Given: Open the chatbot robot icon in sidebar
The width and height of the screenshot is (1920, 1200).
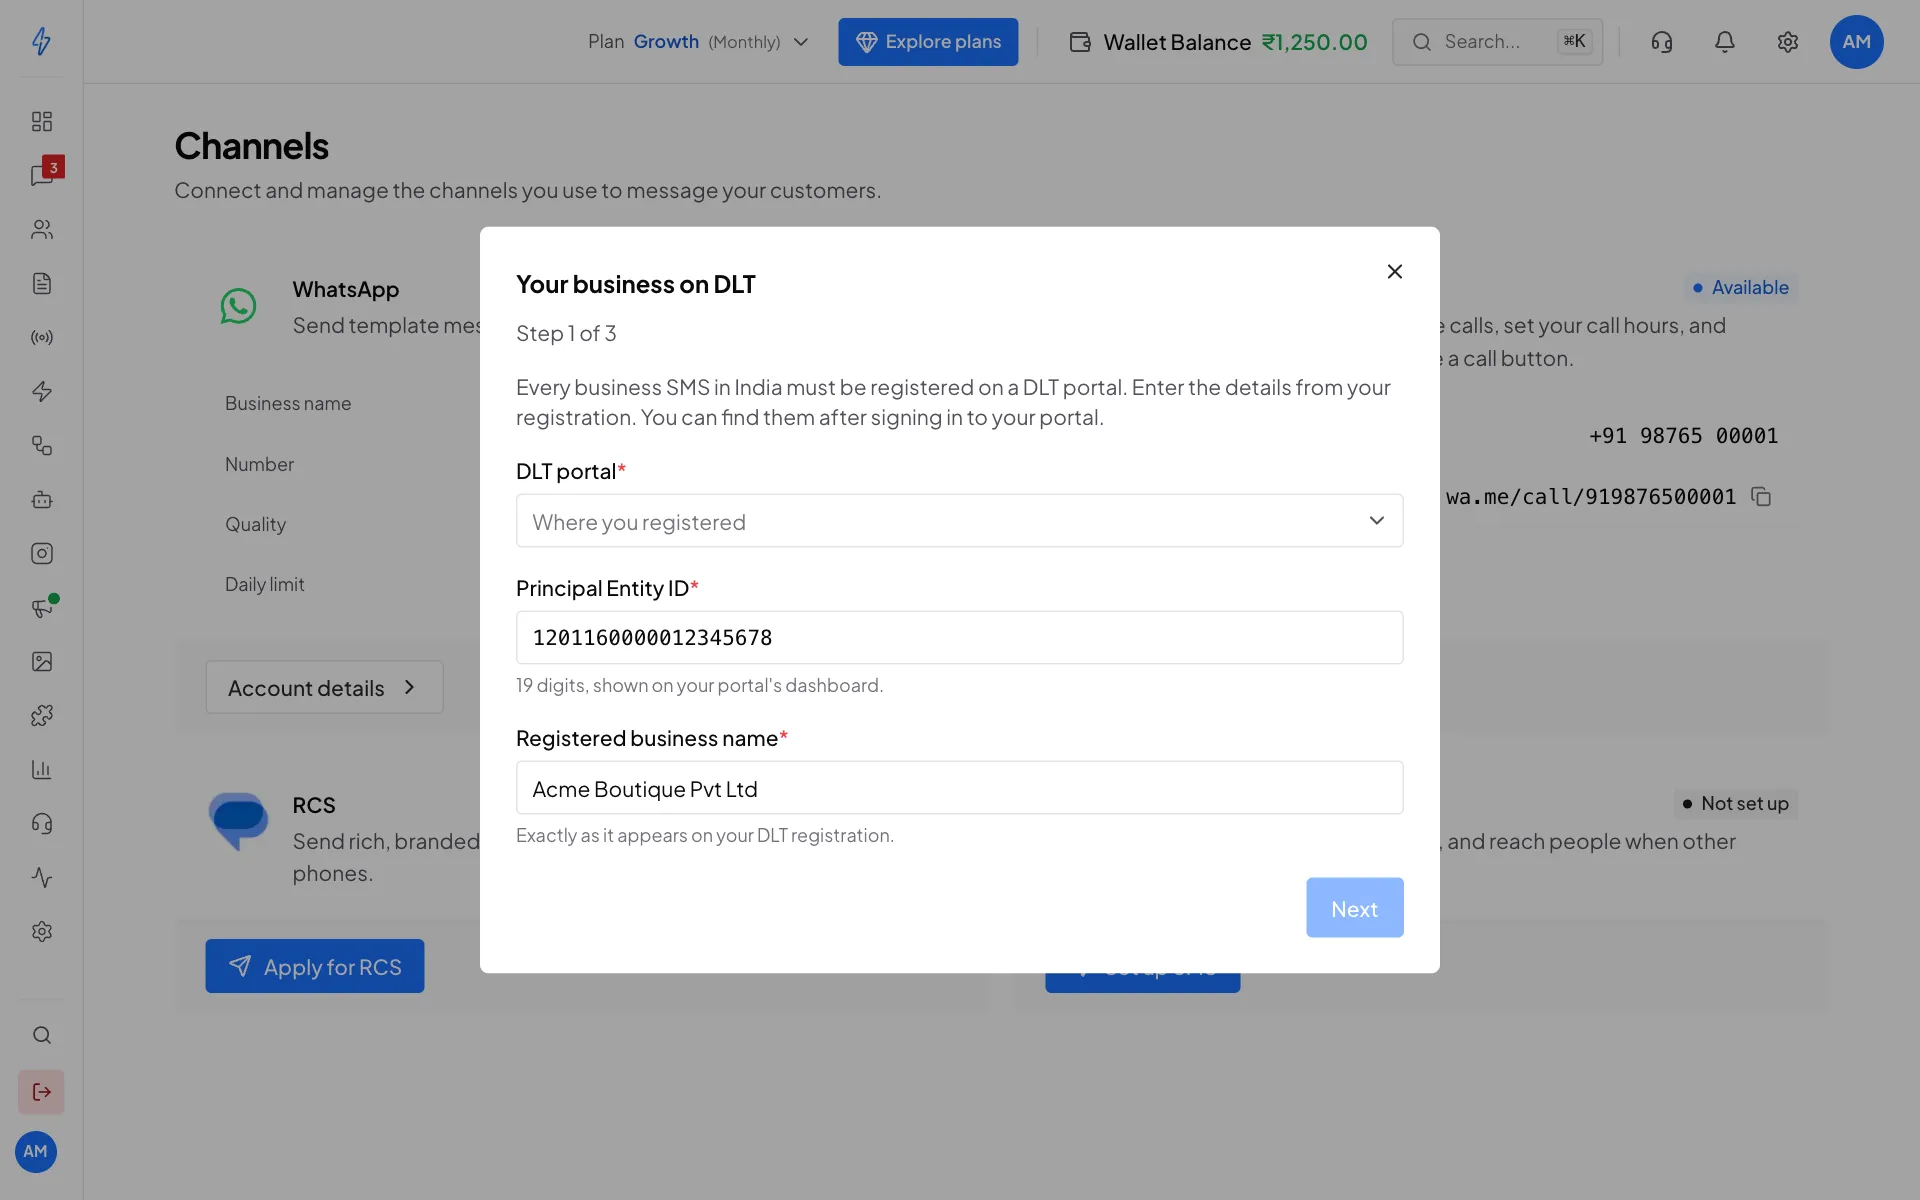Looking at the screenshot, I should [41, 499].
